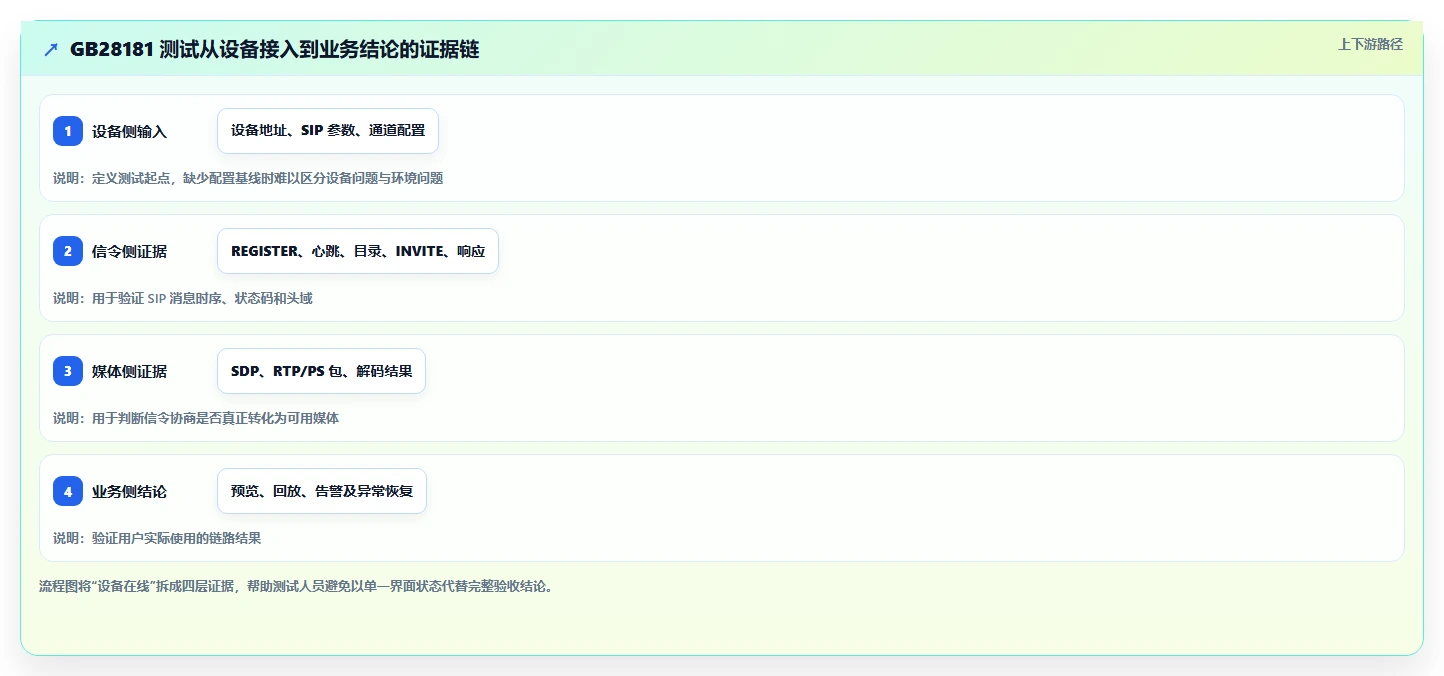Click the 定义测试起点 description under step 1
Image resolution: width=1444 pixels, height=676 pixels.
coord(248,178)
